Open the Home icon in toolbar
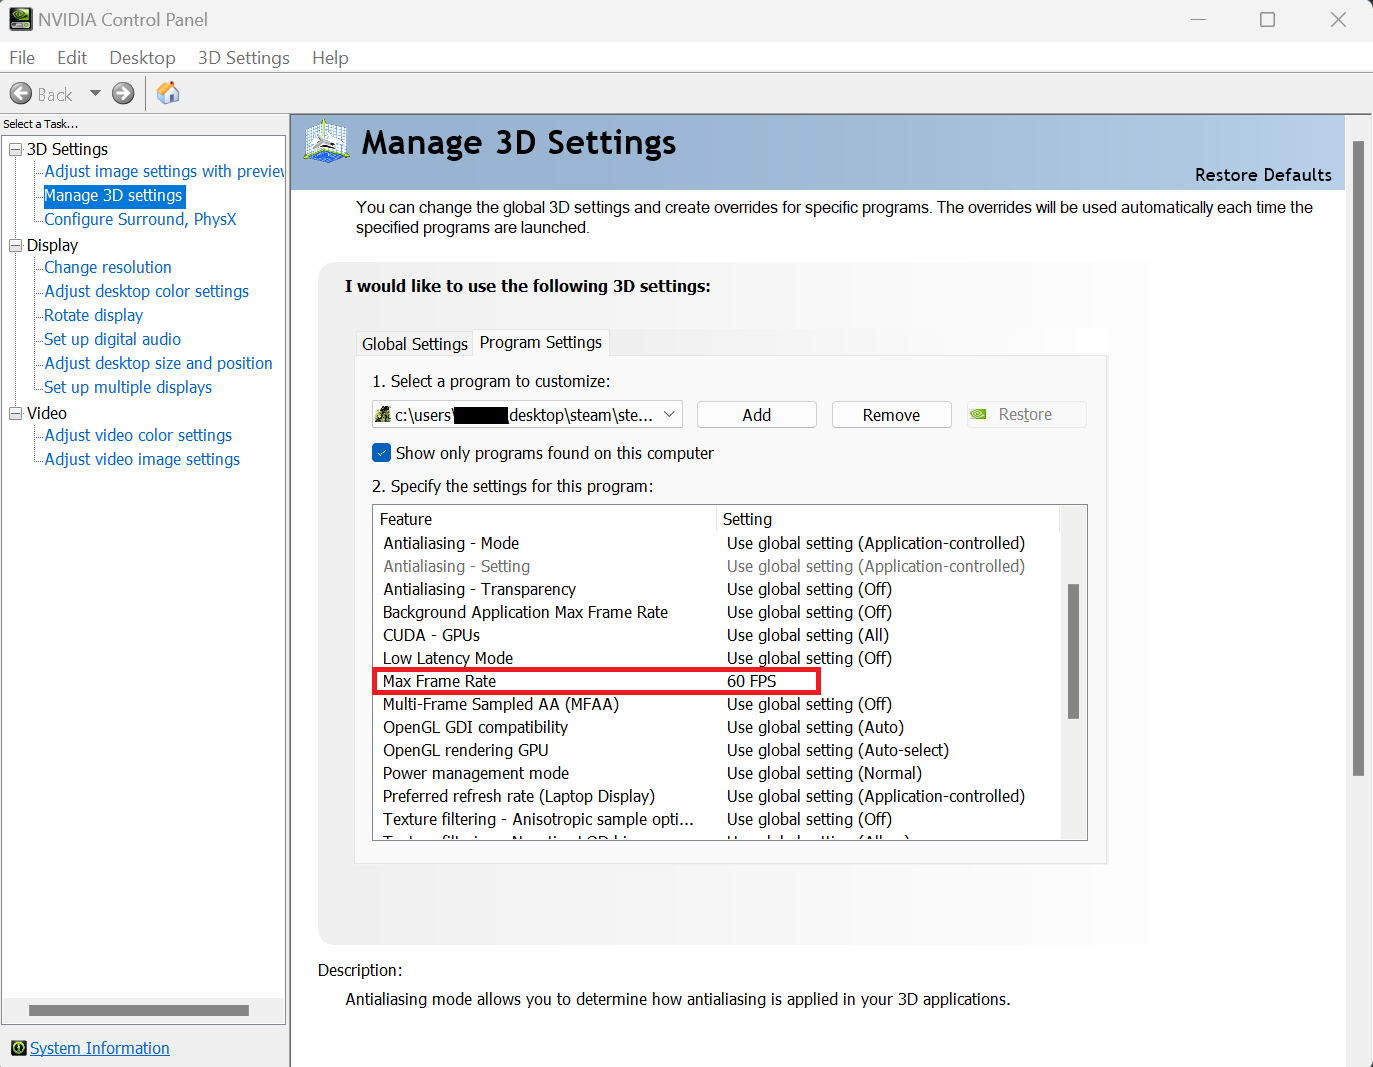Viewport: 1373px width, 1067px height. tap(168, 93)
